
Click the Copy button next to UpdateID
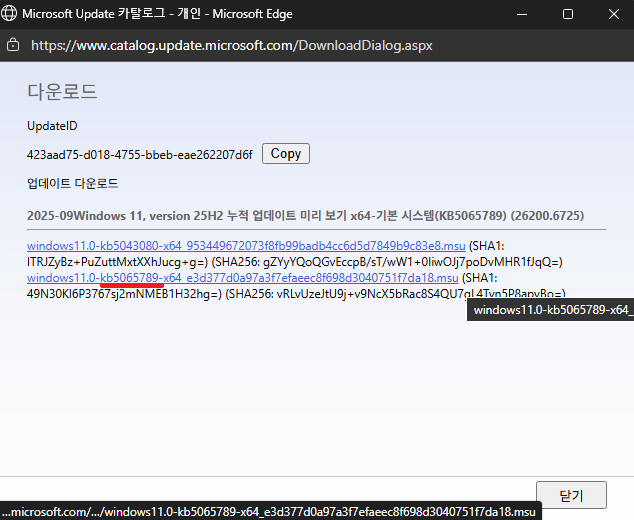pos(286,154)
